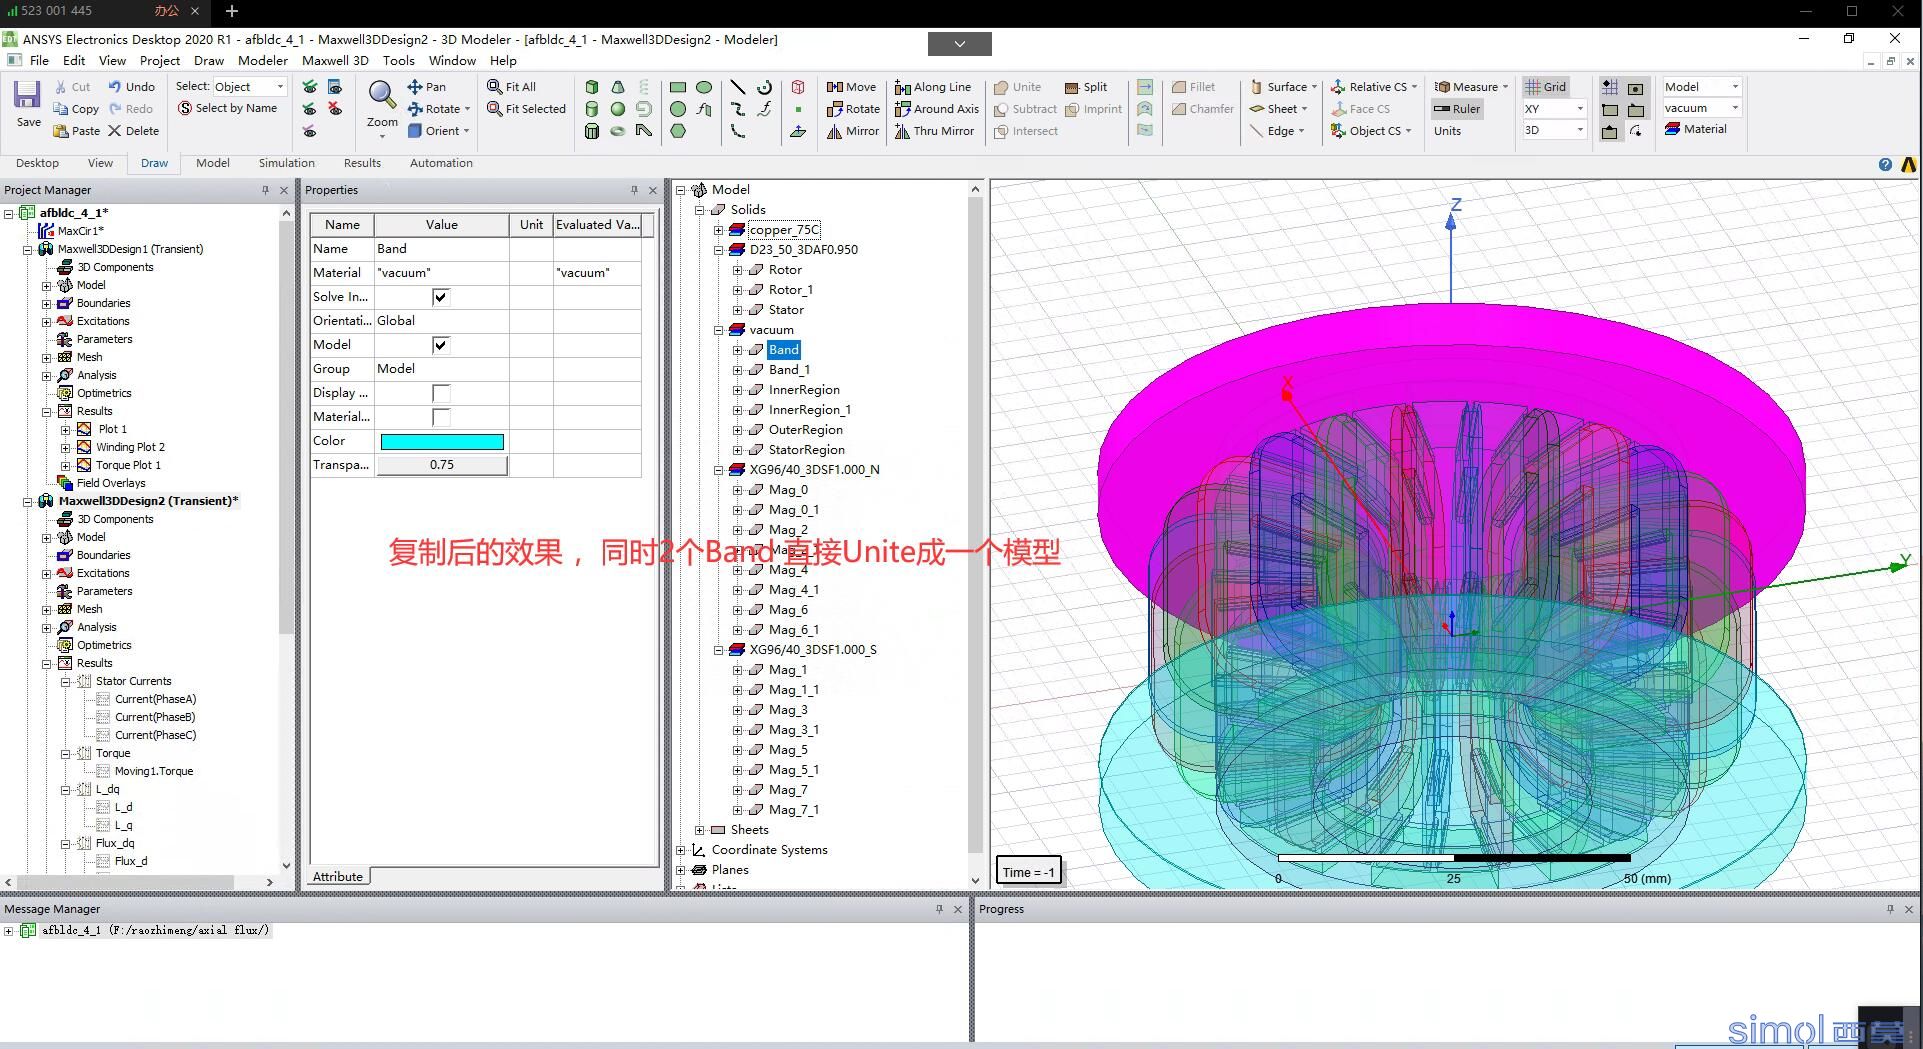The height and width of the screenshot is (1049, 1923).
Task: Click the Move objects tool
Action: point(851,87)
